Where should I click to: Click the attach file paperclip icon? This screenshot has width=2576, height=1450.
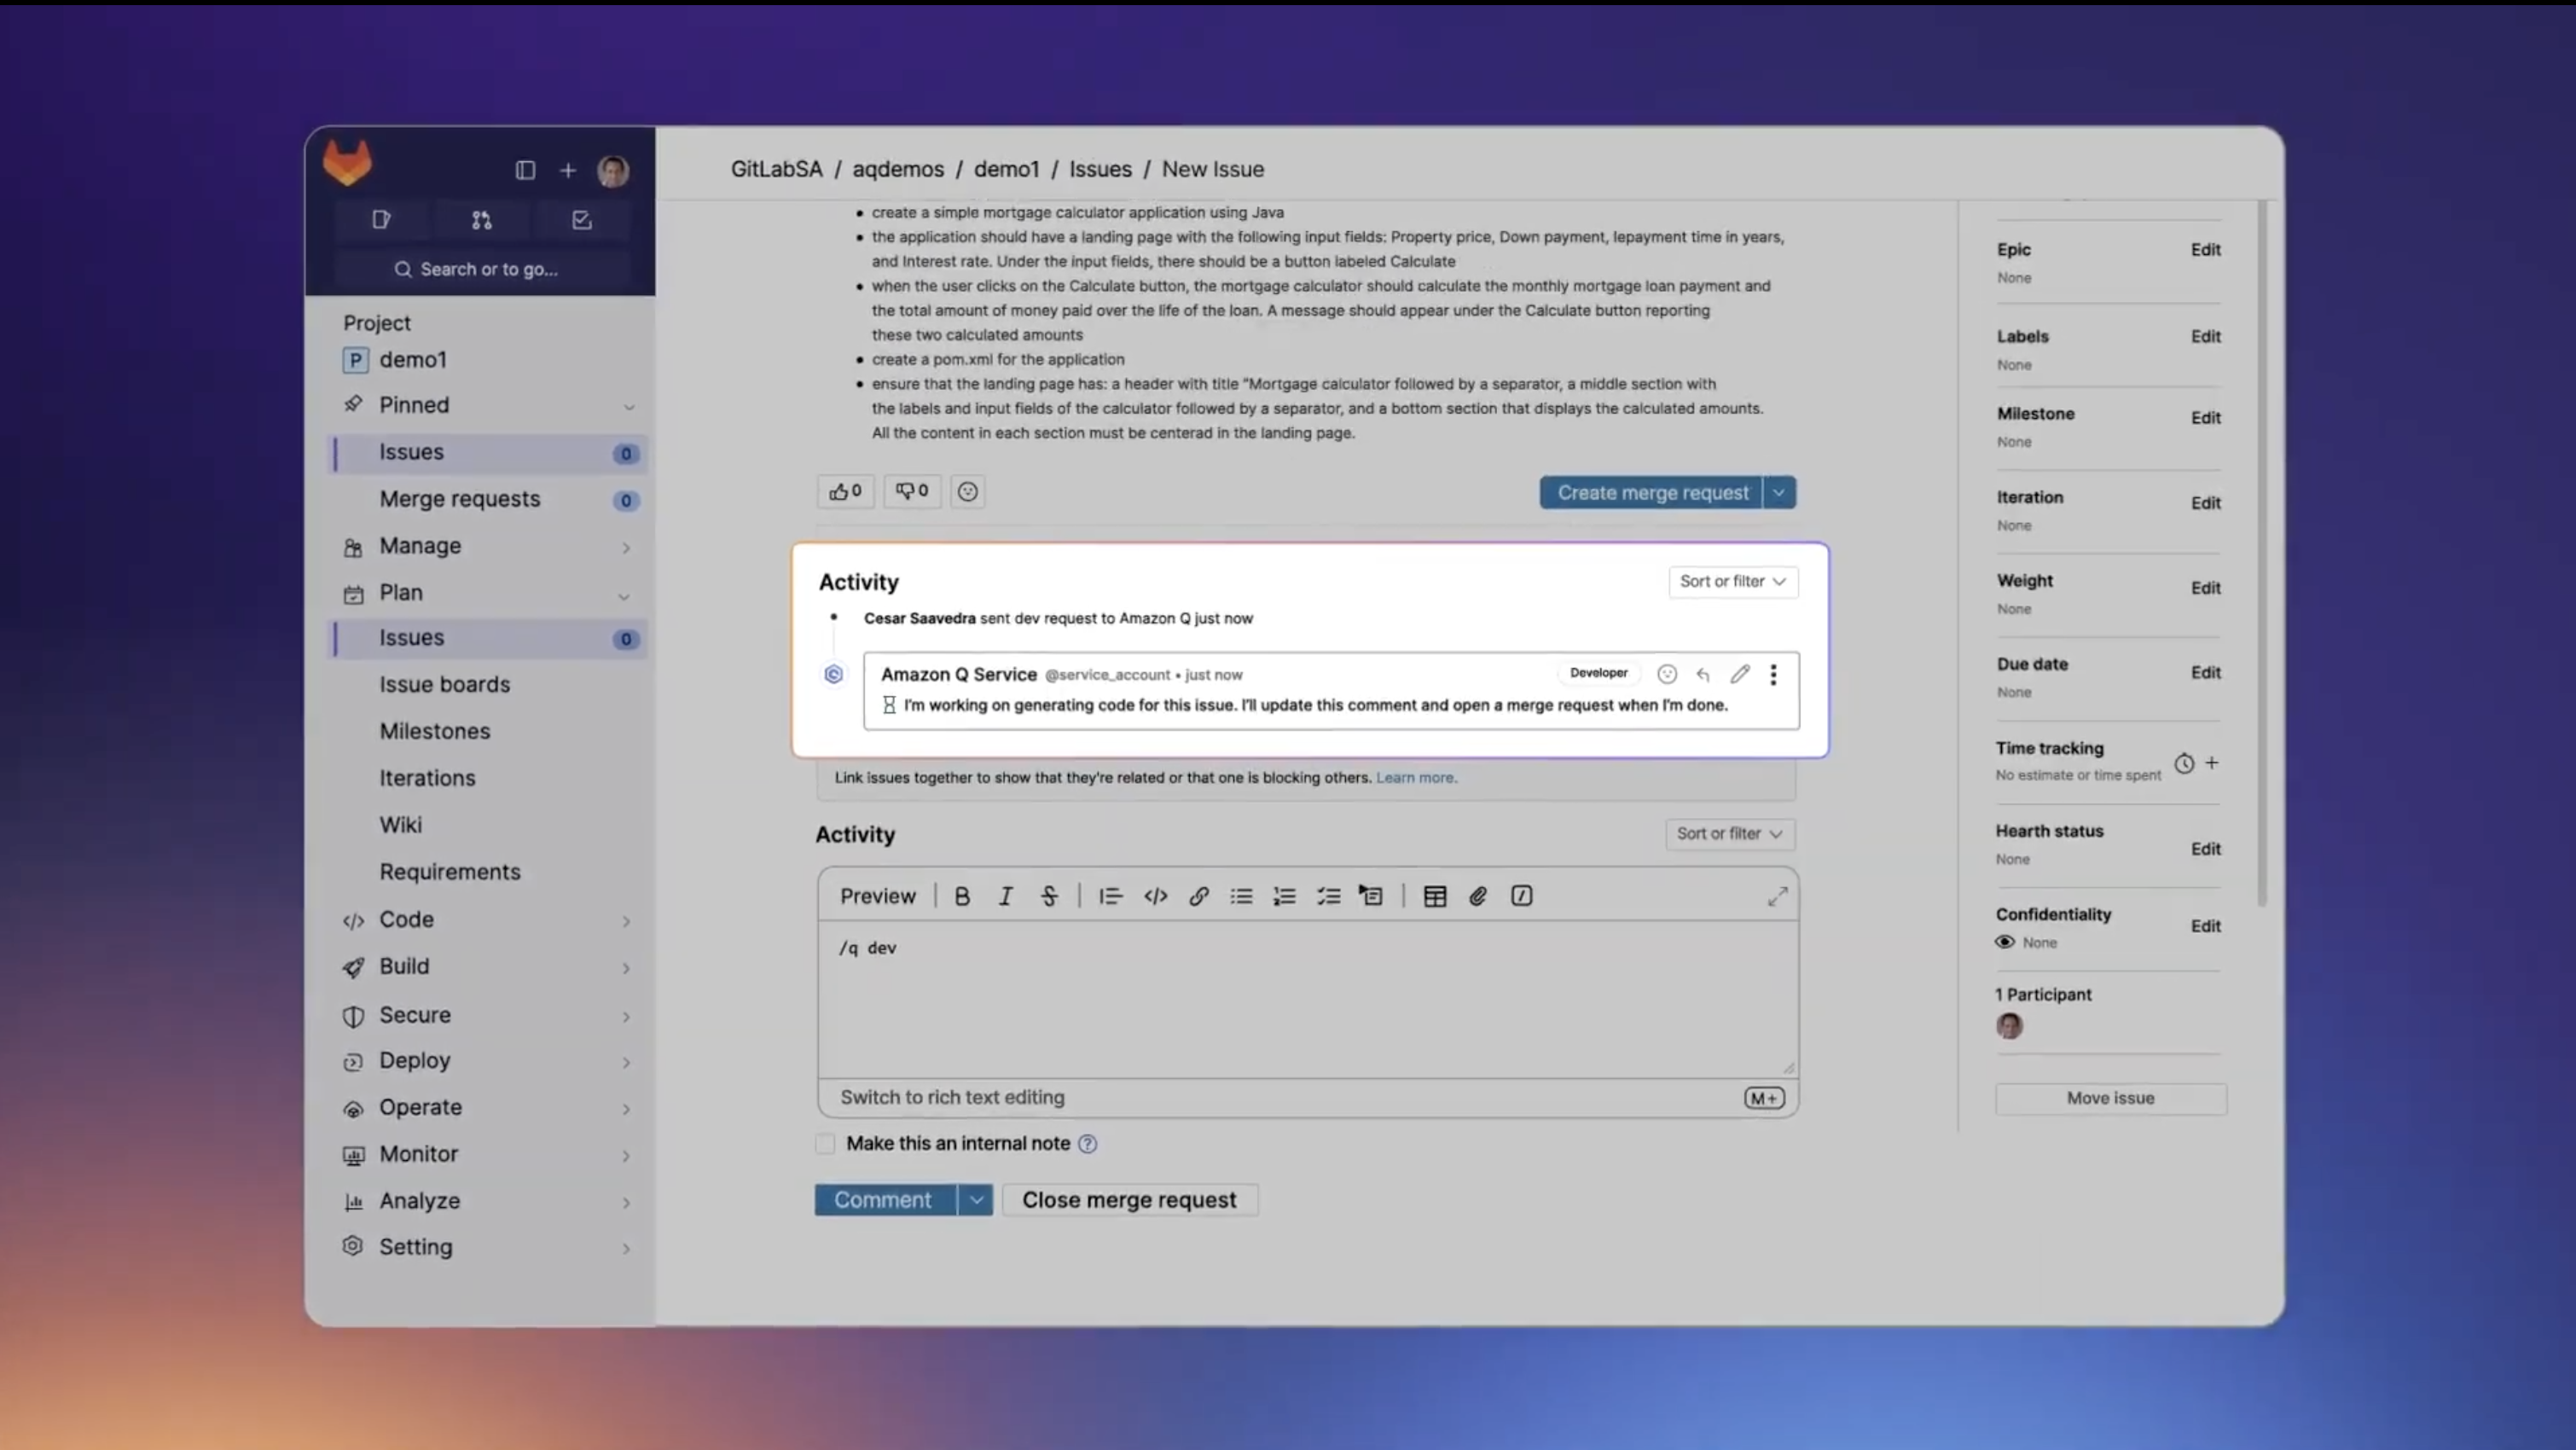pos(1477,896)
